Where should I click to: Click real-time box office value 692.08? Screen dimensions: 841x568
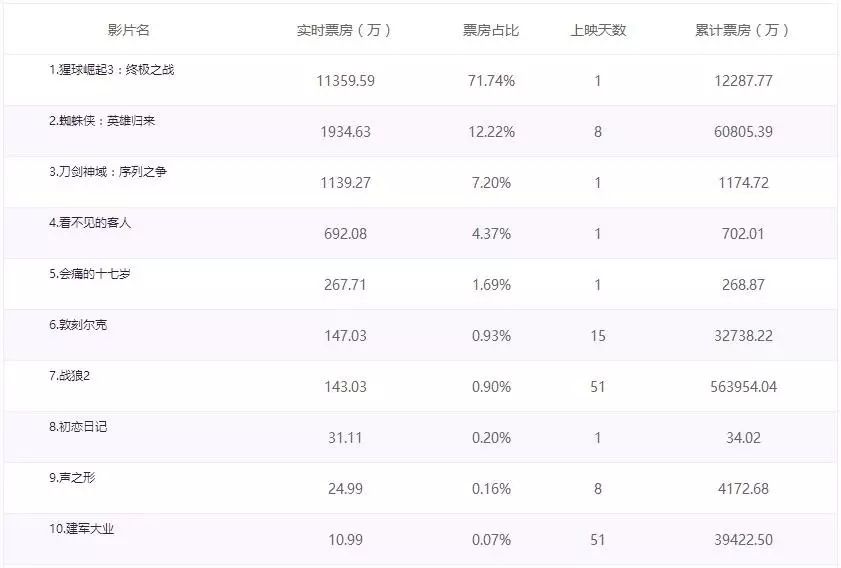tap(345, 234)
